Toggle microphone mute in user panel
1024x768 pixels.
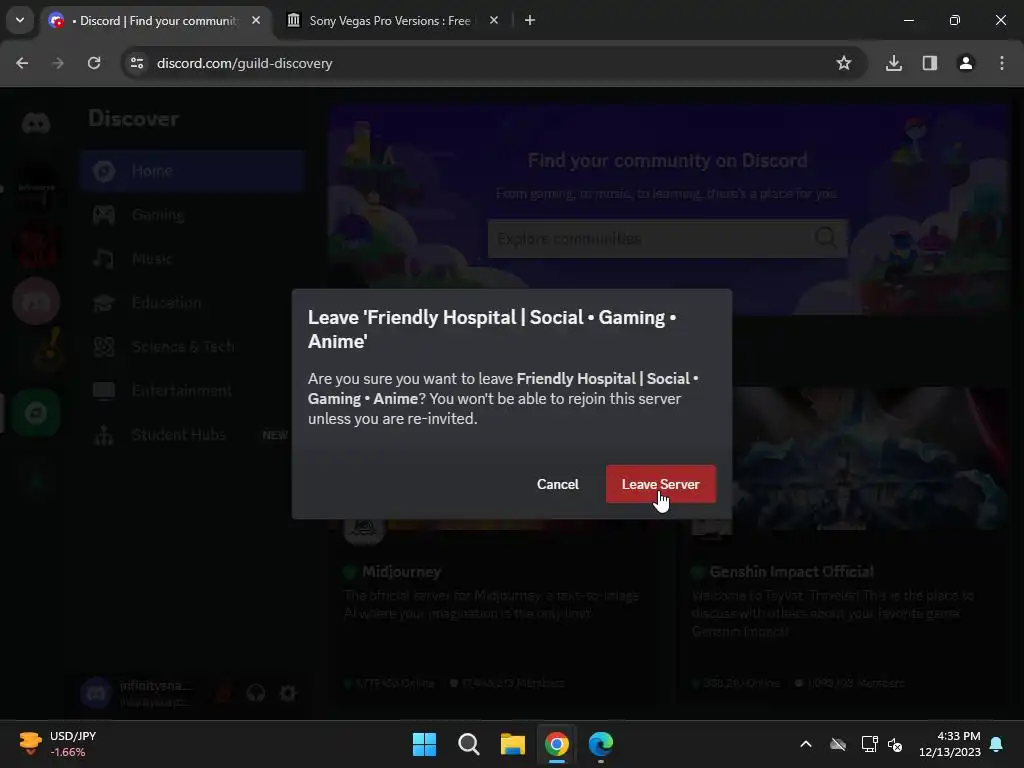click(223, 692)
